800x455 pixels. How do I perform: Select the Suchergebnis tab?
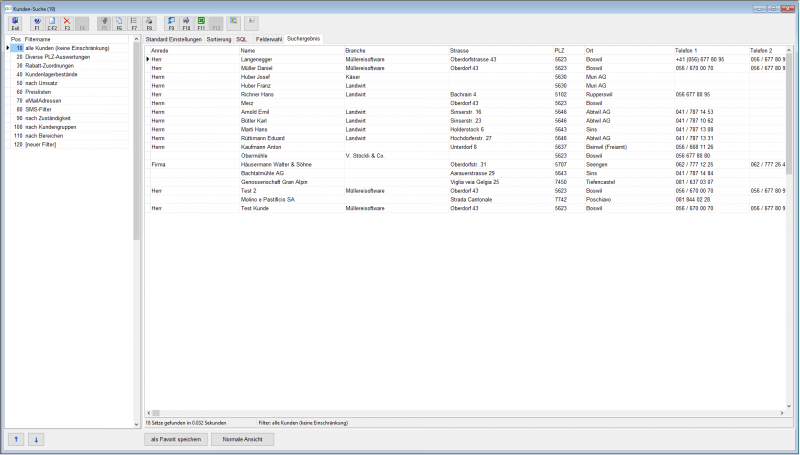(304, 39)
